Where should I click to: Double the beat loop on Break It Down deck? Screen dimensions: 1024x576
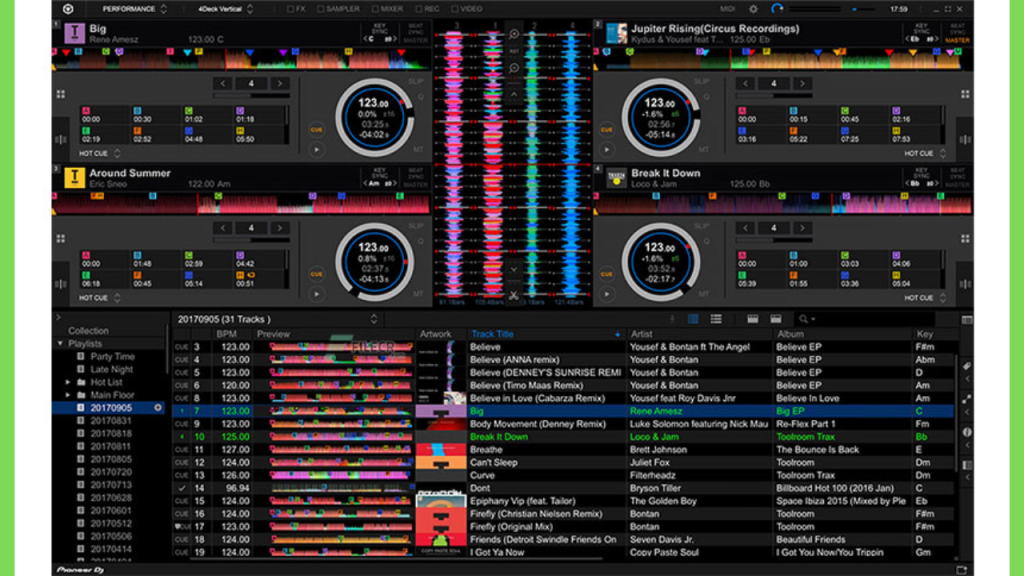click(x=802, y=228)
